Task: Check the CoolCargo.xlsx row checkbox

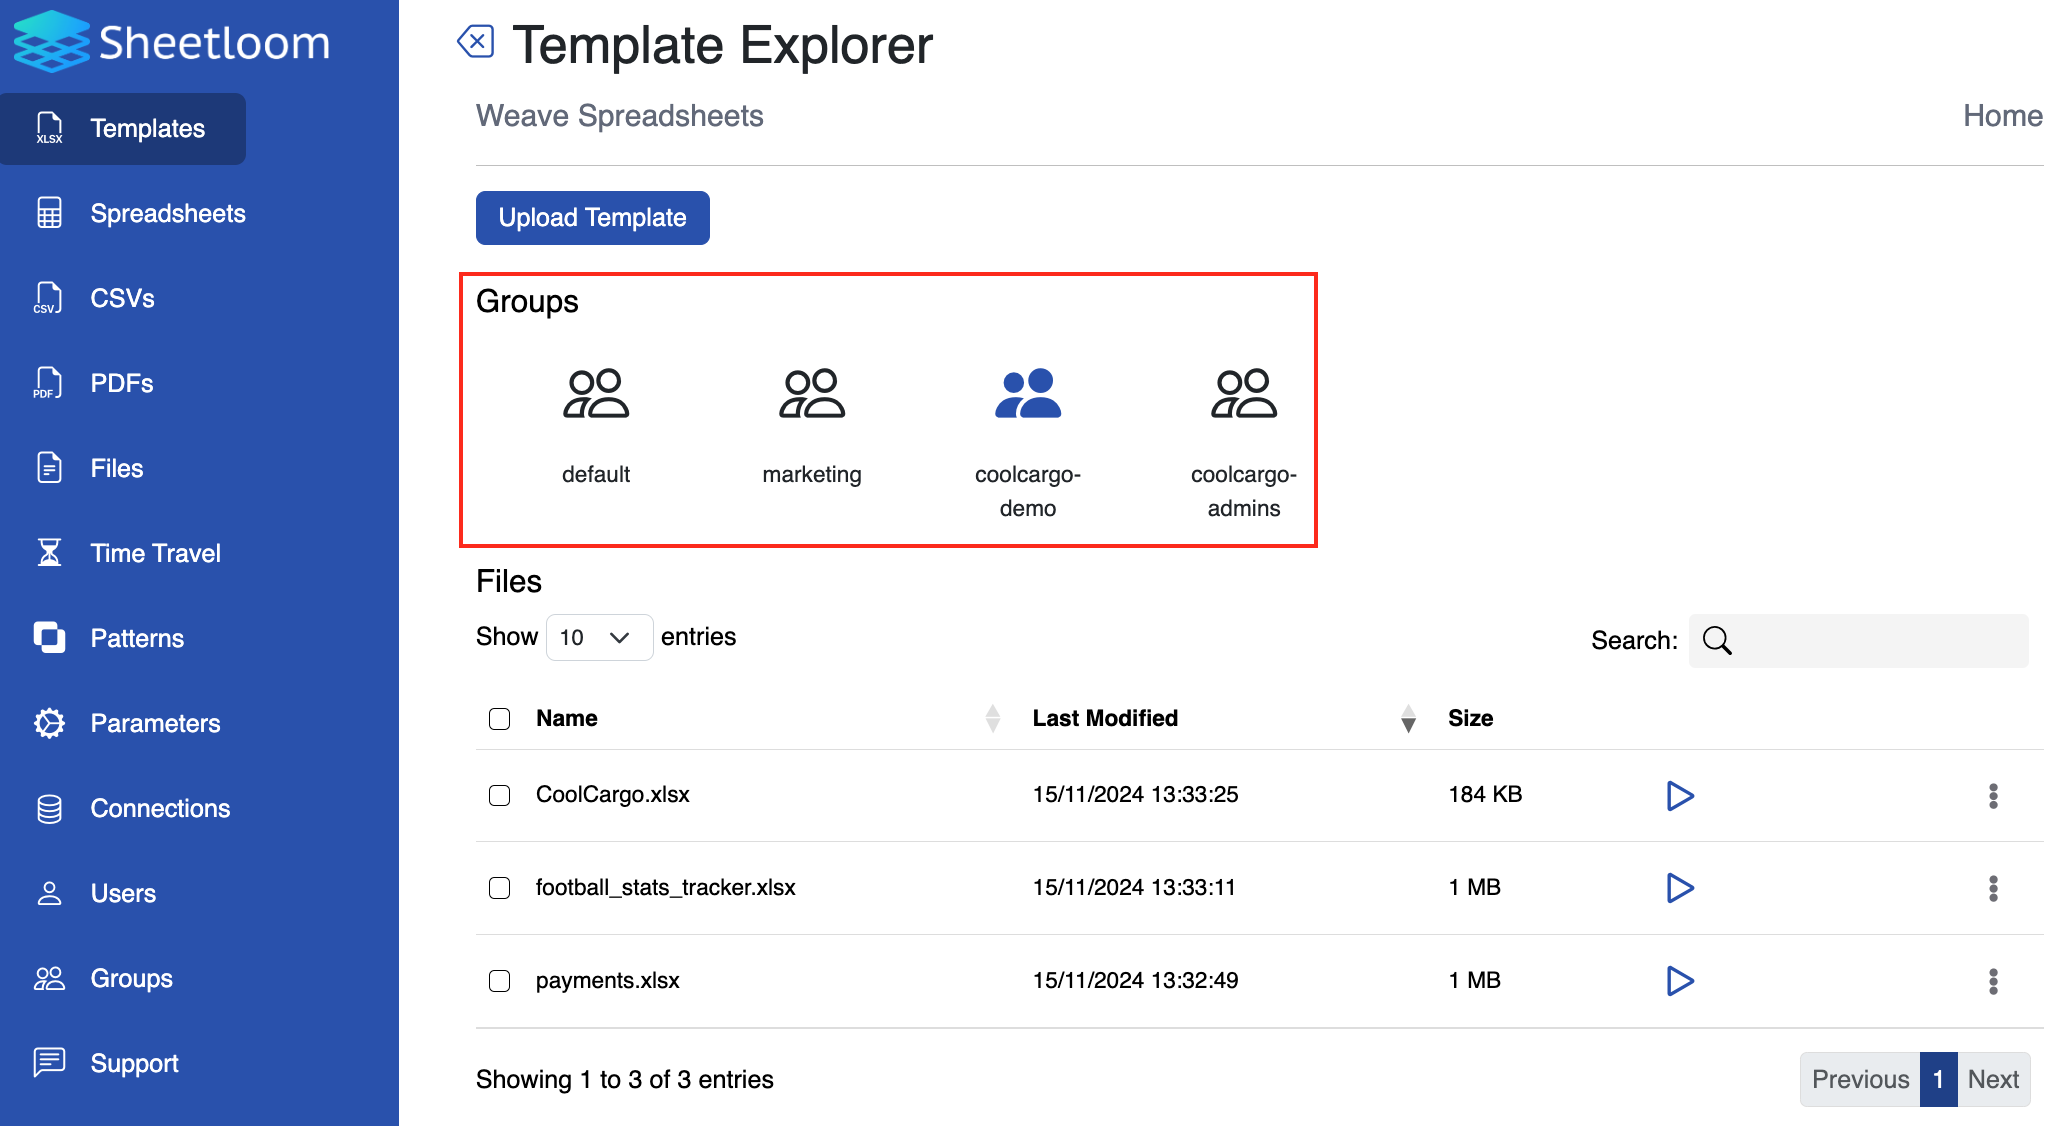Action: point(499,795)
